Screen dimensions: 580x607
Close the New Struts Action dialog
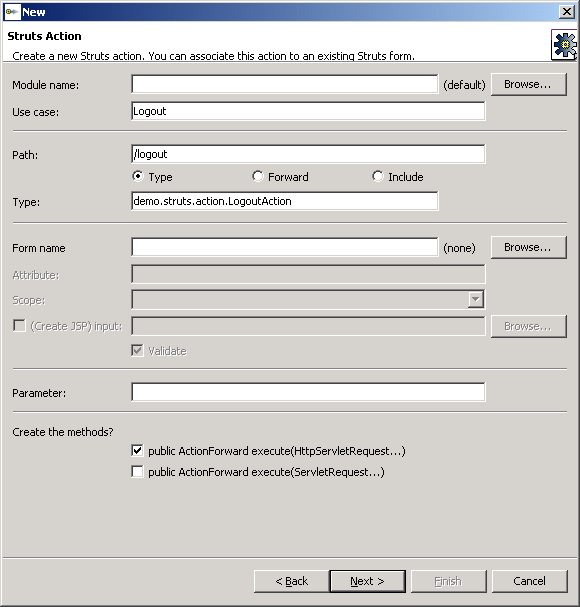click(x=566, y=12)
